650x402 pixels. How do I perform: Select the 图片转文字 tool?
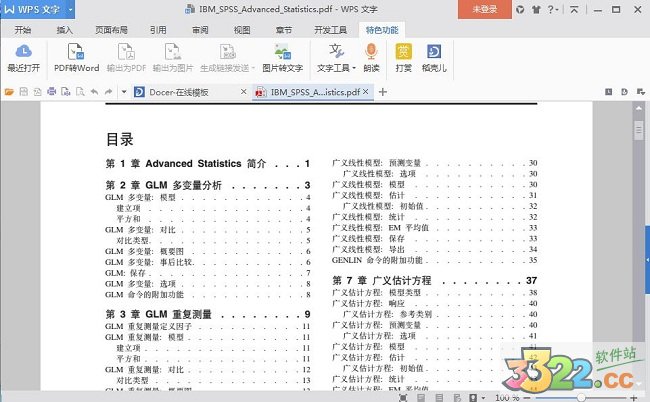[282, 58]
